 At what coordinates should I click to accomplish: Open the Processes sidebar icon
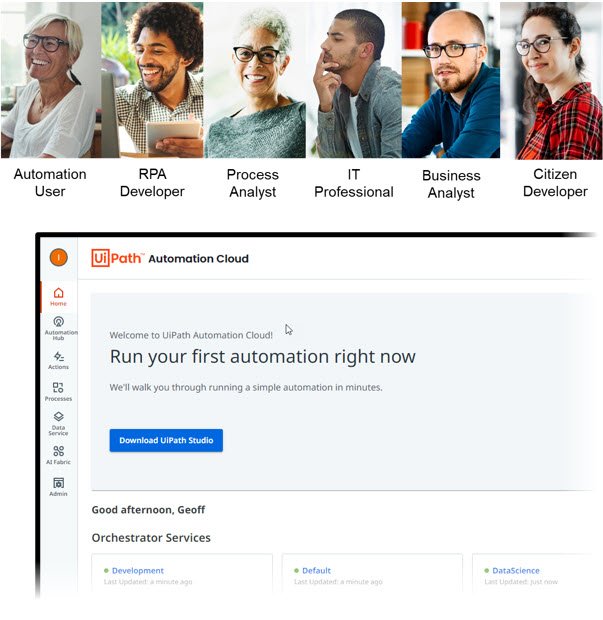(59, 391)
